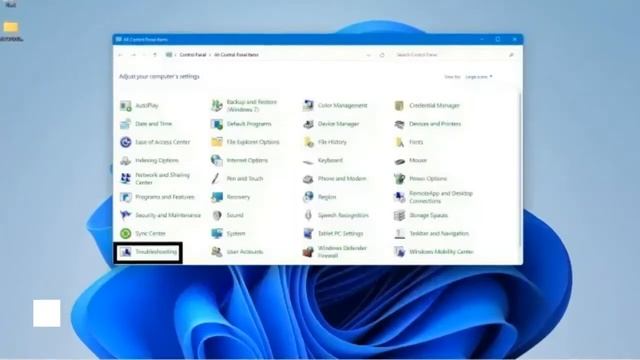Expand the View by Large icons dropdown
This screenshot has width=640, height=360.
(x=479, y=77)
